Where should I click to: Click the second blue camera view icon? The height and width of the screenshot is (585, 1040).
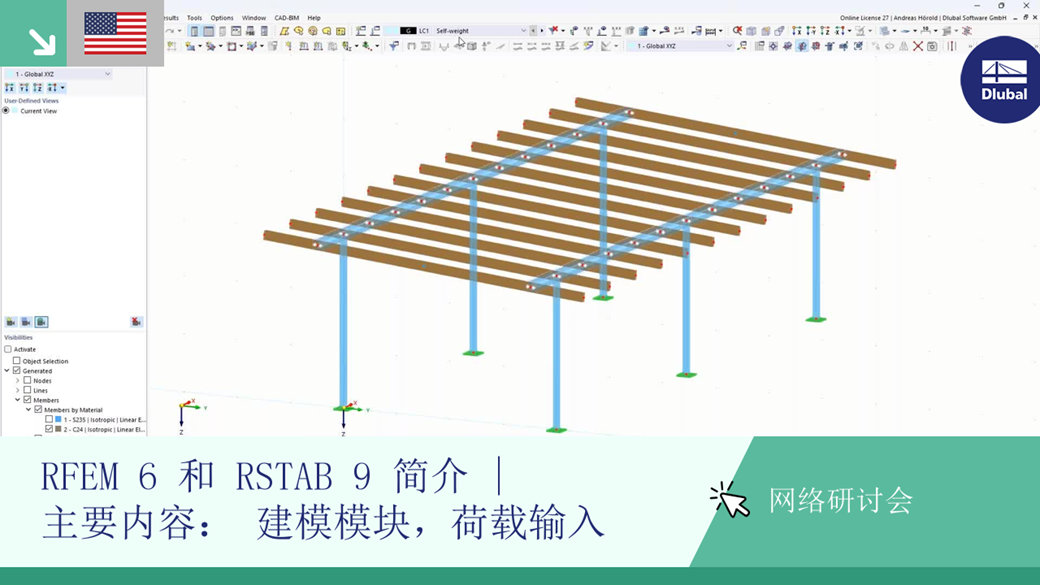click(26, 322)
